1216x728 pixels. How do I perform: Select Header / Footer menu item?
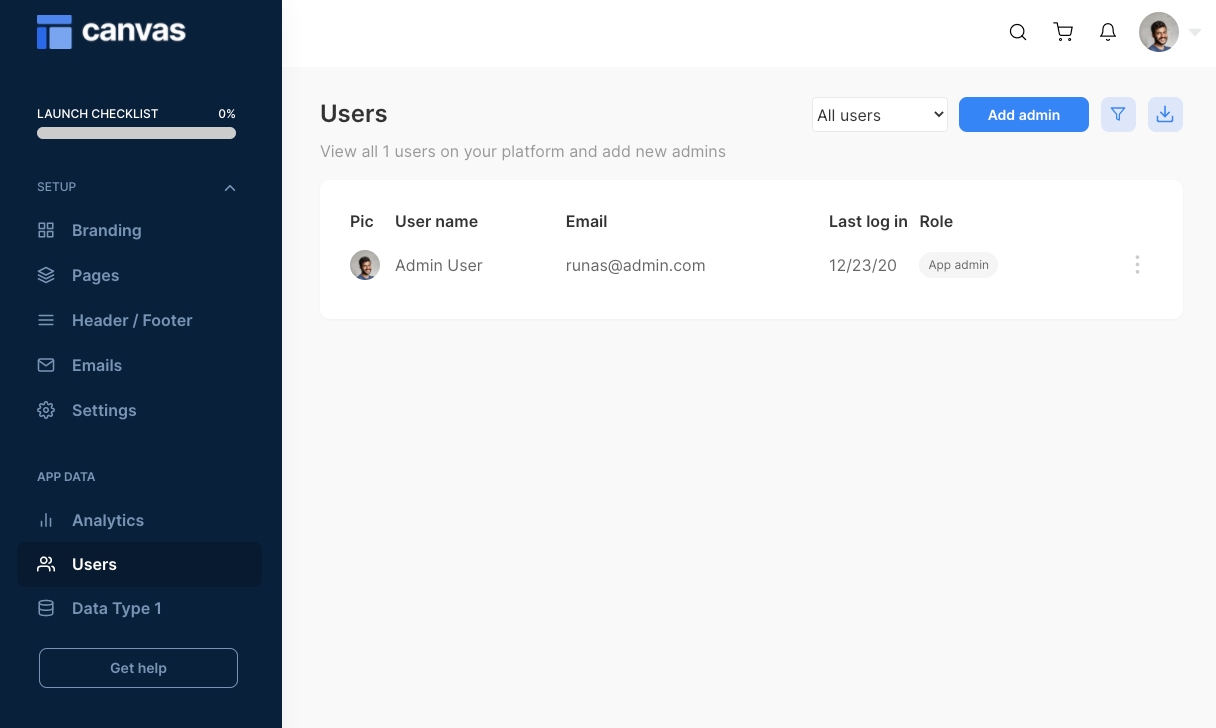point(131,320)
